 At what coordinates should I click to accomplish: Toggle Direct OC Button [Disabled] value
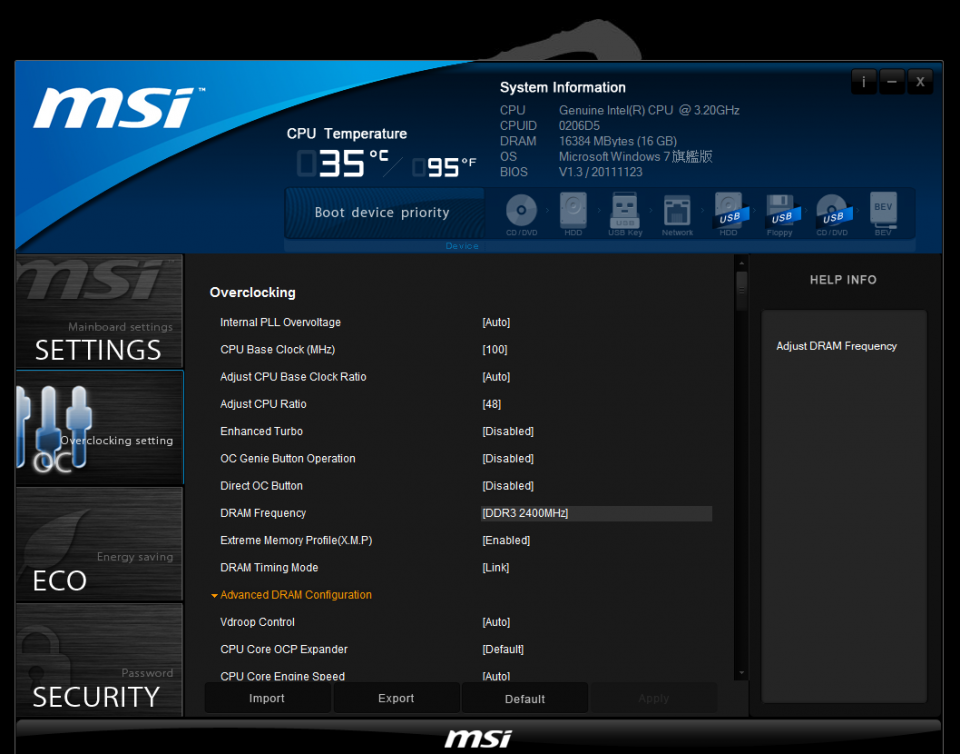click(508, 486)
